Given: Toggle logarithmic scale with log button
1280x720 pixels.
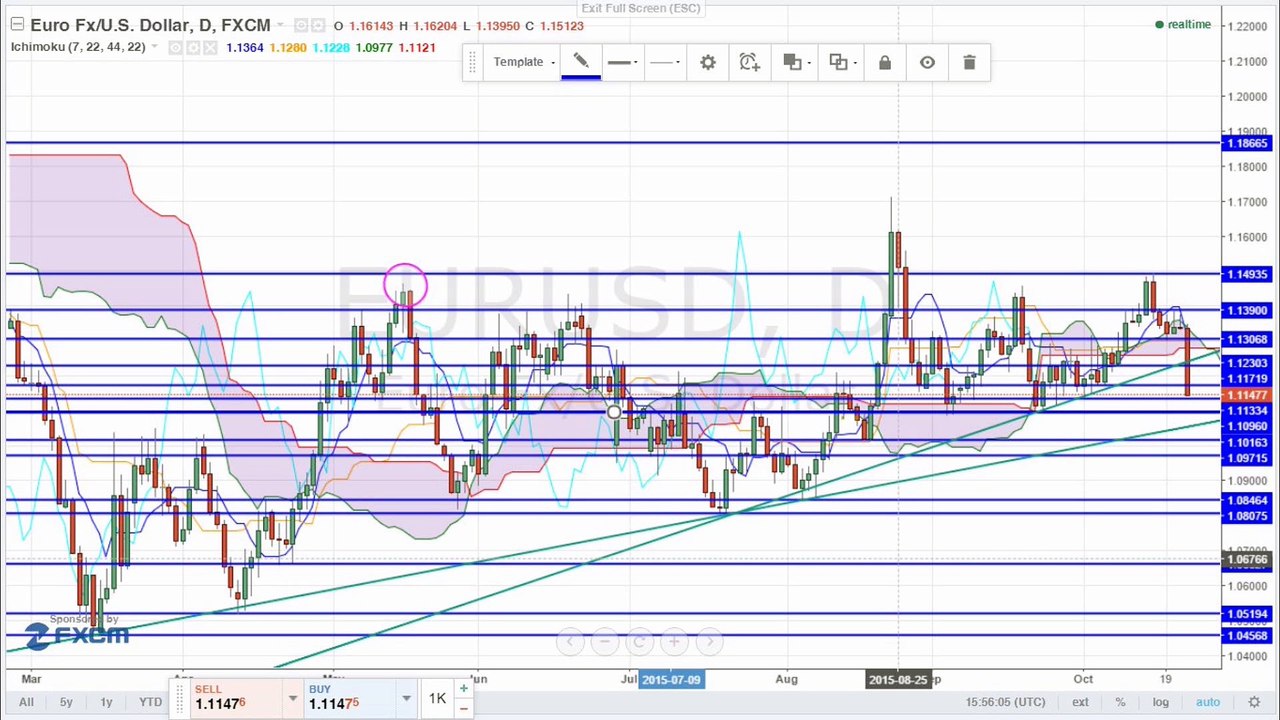Looking at the screenshot, I should click(1161, 703).
